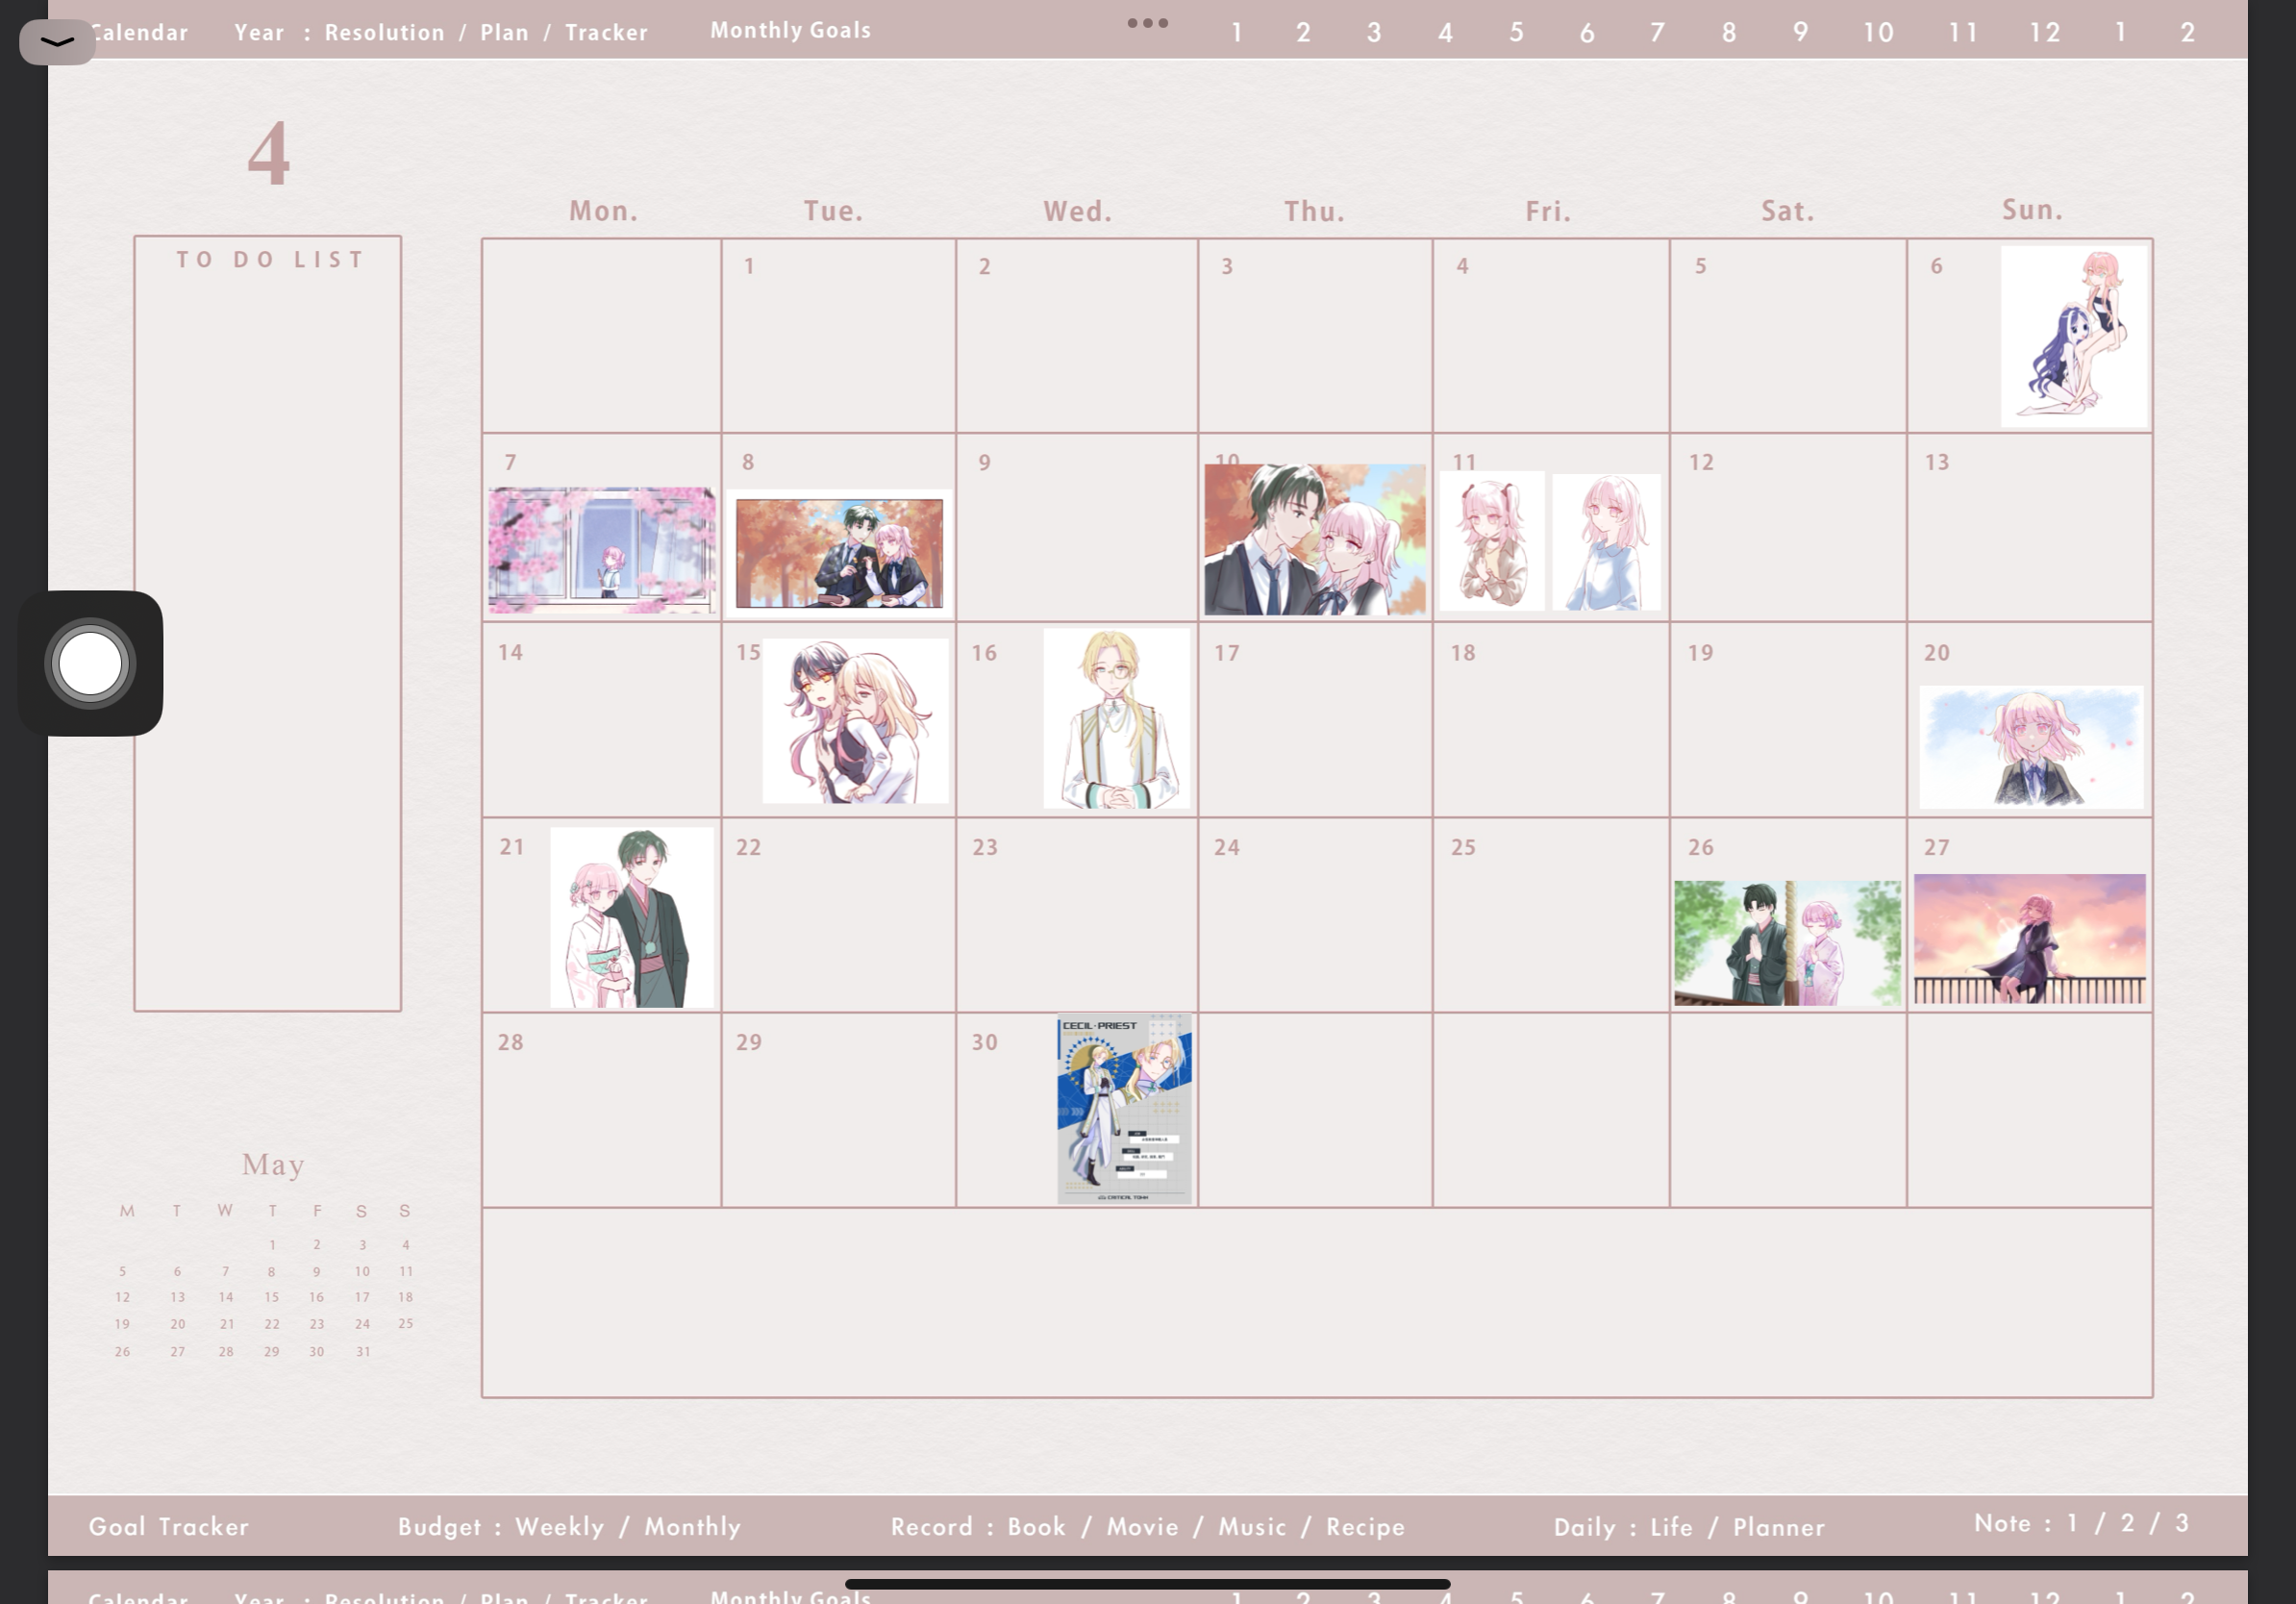Image resolution: width=2296 pixels, height=1604 pixels.
Task: Open the Tracker page link
Action: pyautogui.click(x=606, y=32)
